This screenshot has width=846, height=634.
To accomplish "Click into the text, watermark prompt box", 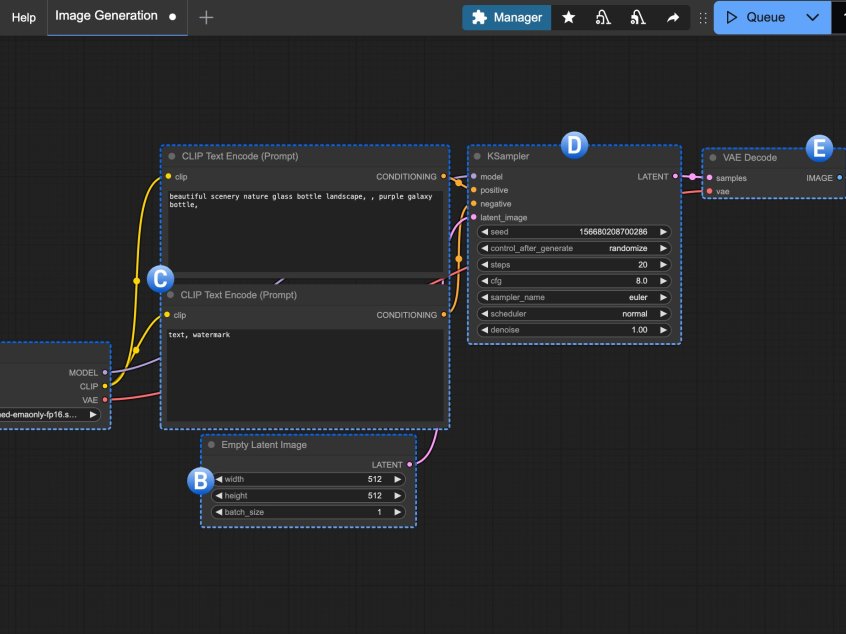I will point(305,374).
